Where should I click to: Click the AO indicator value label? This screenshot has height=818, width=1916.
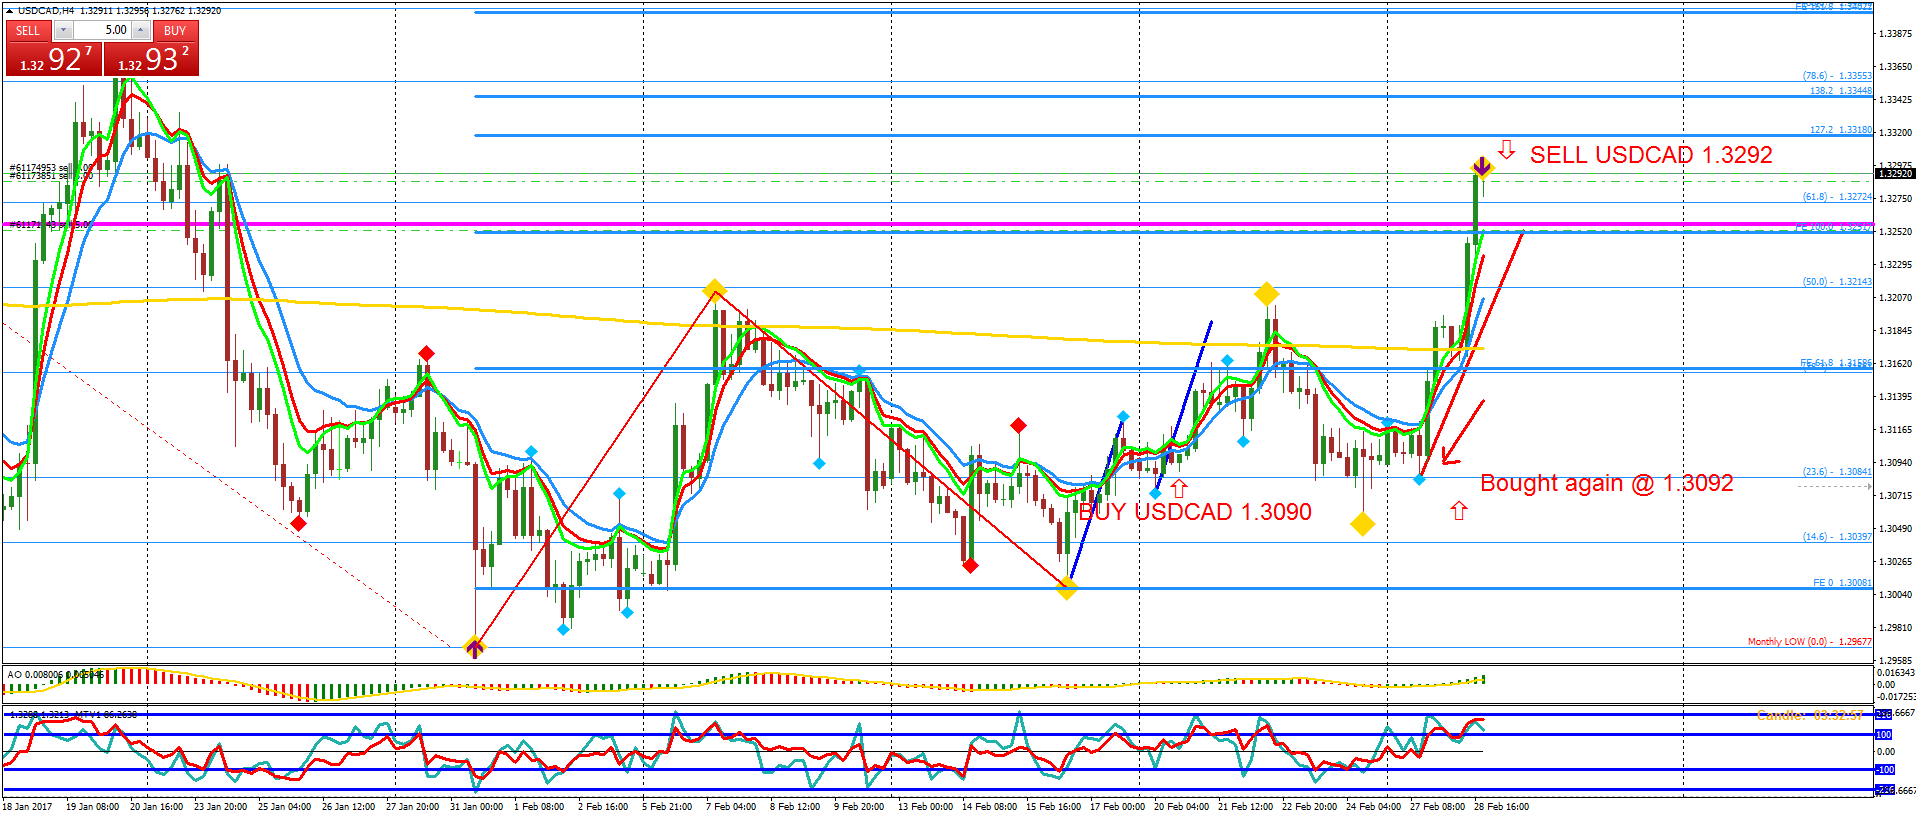point(55,675)
